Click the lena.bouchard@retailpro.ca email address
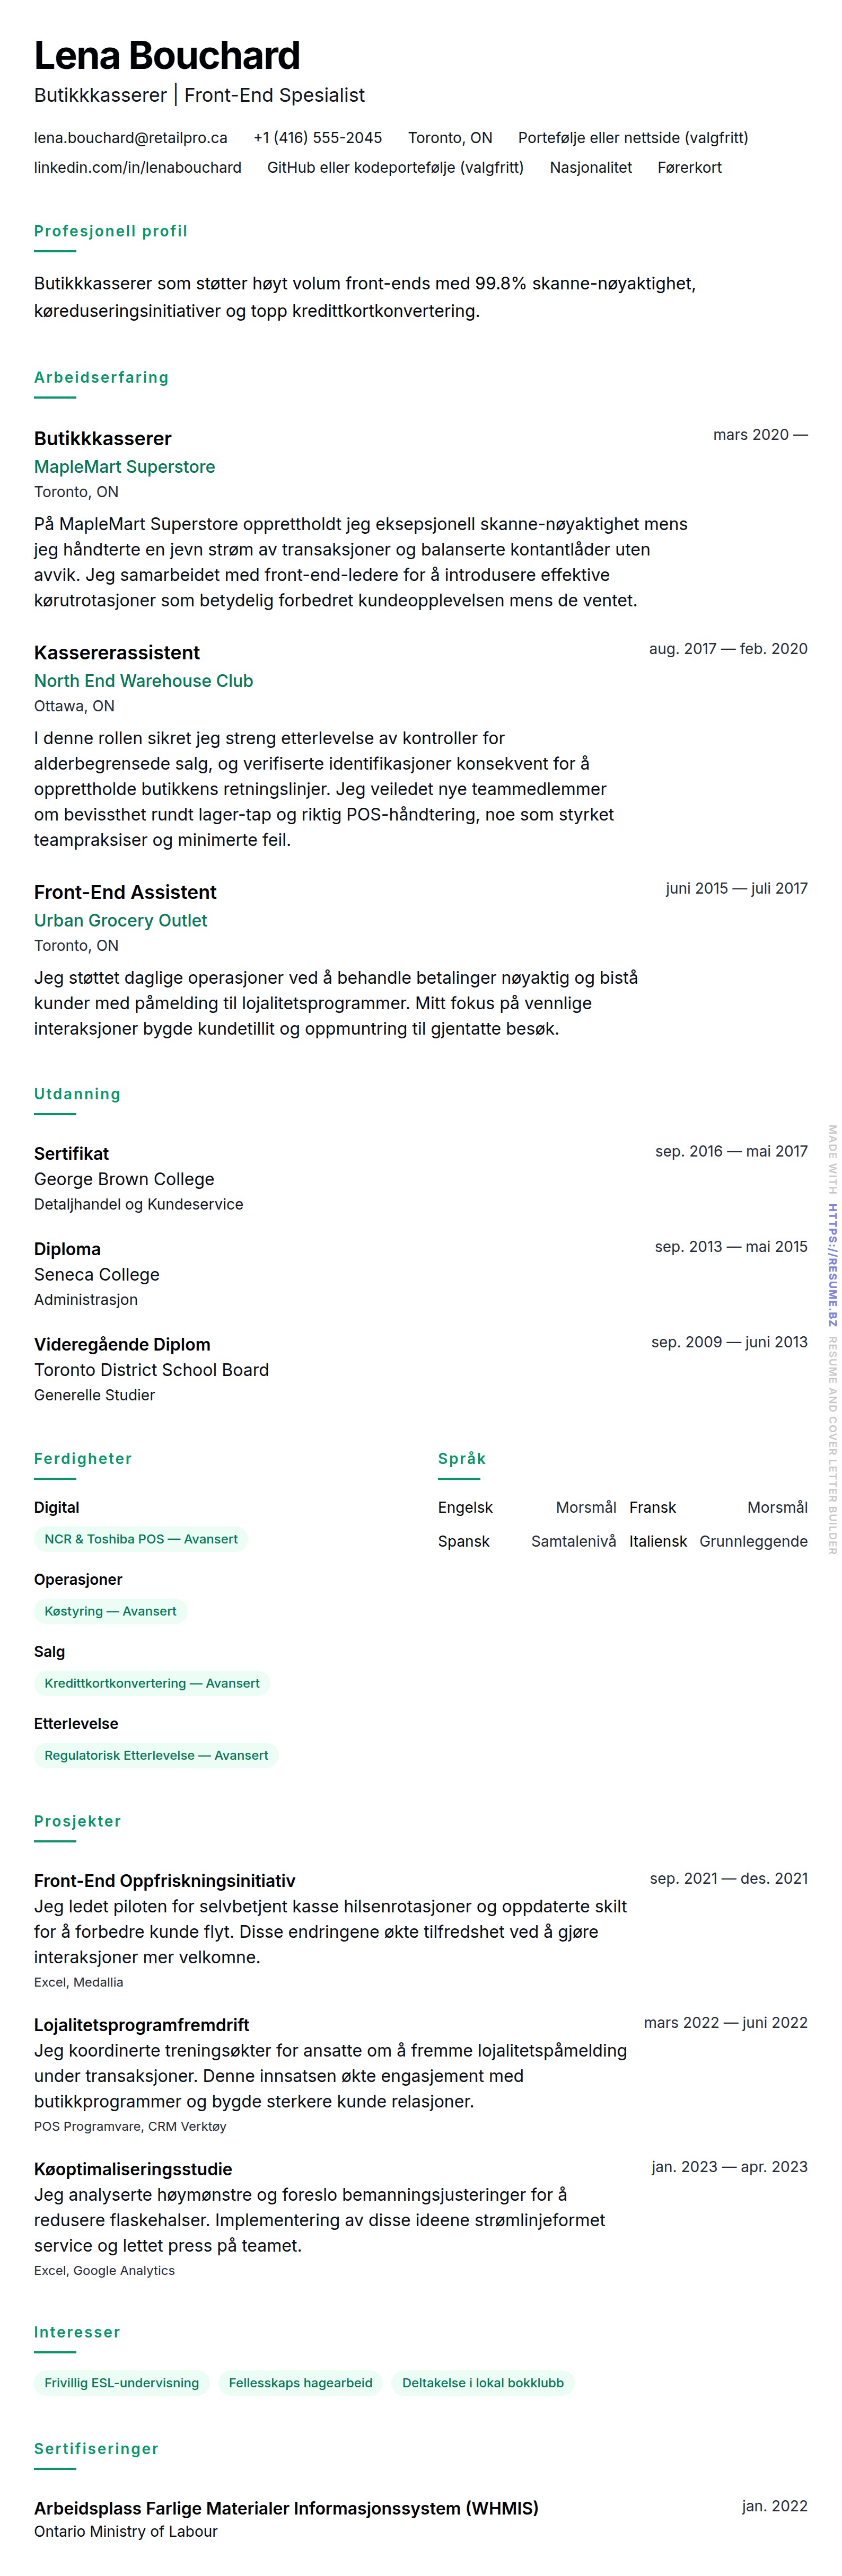 130,138
